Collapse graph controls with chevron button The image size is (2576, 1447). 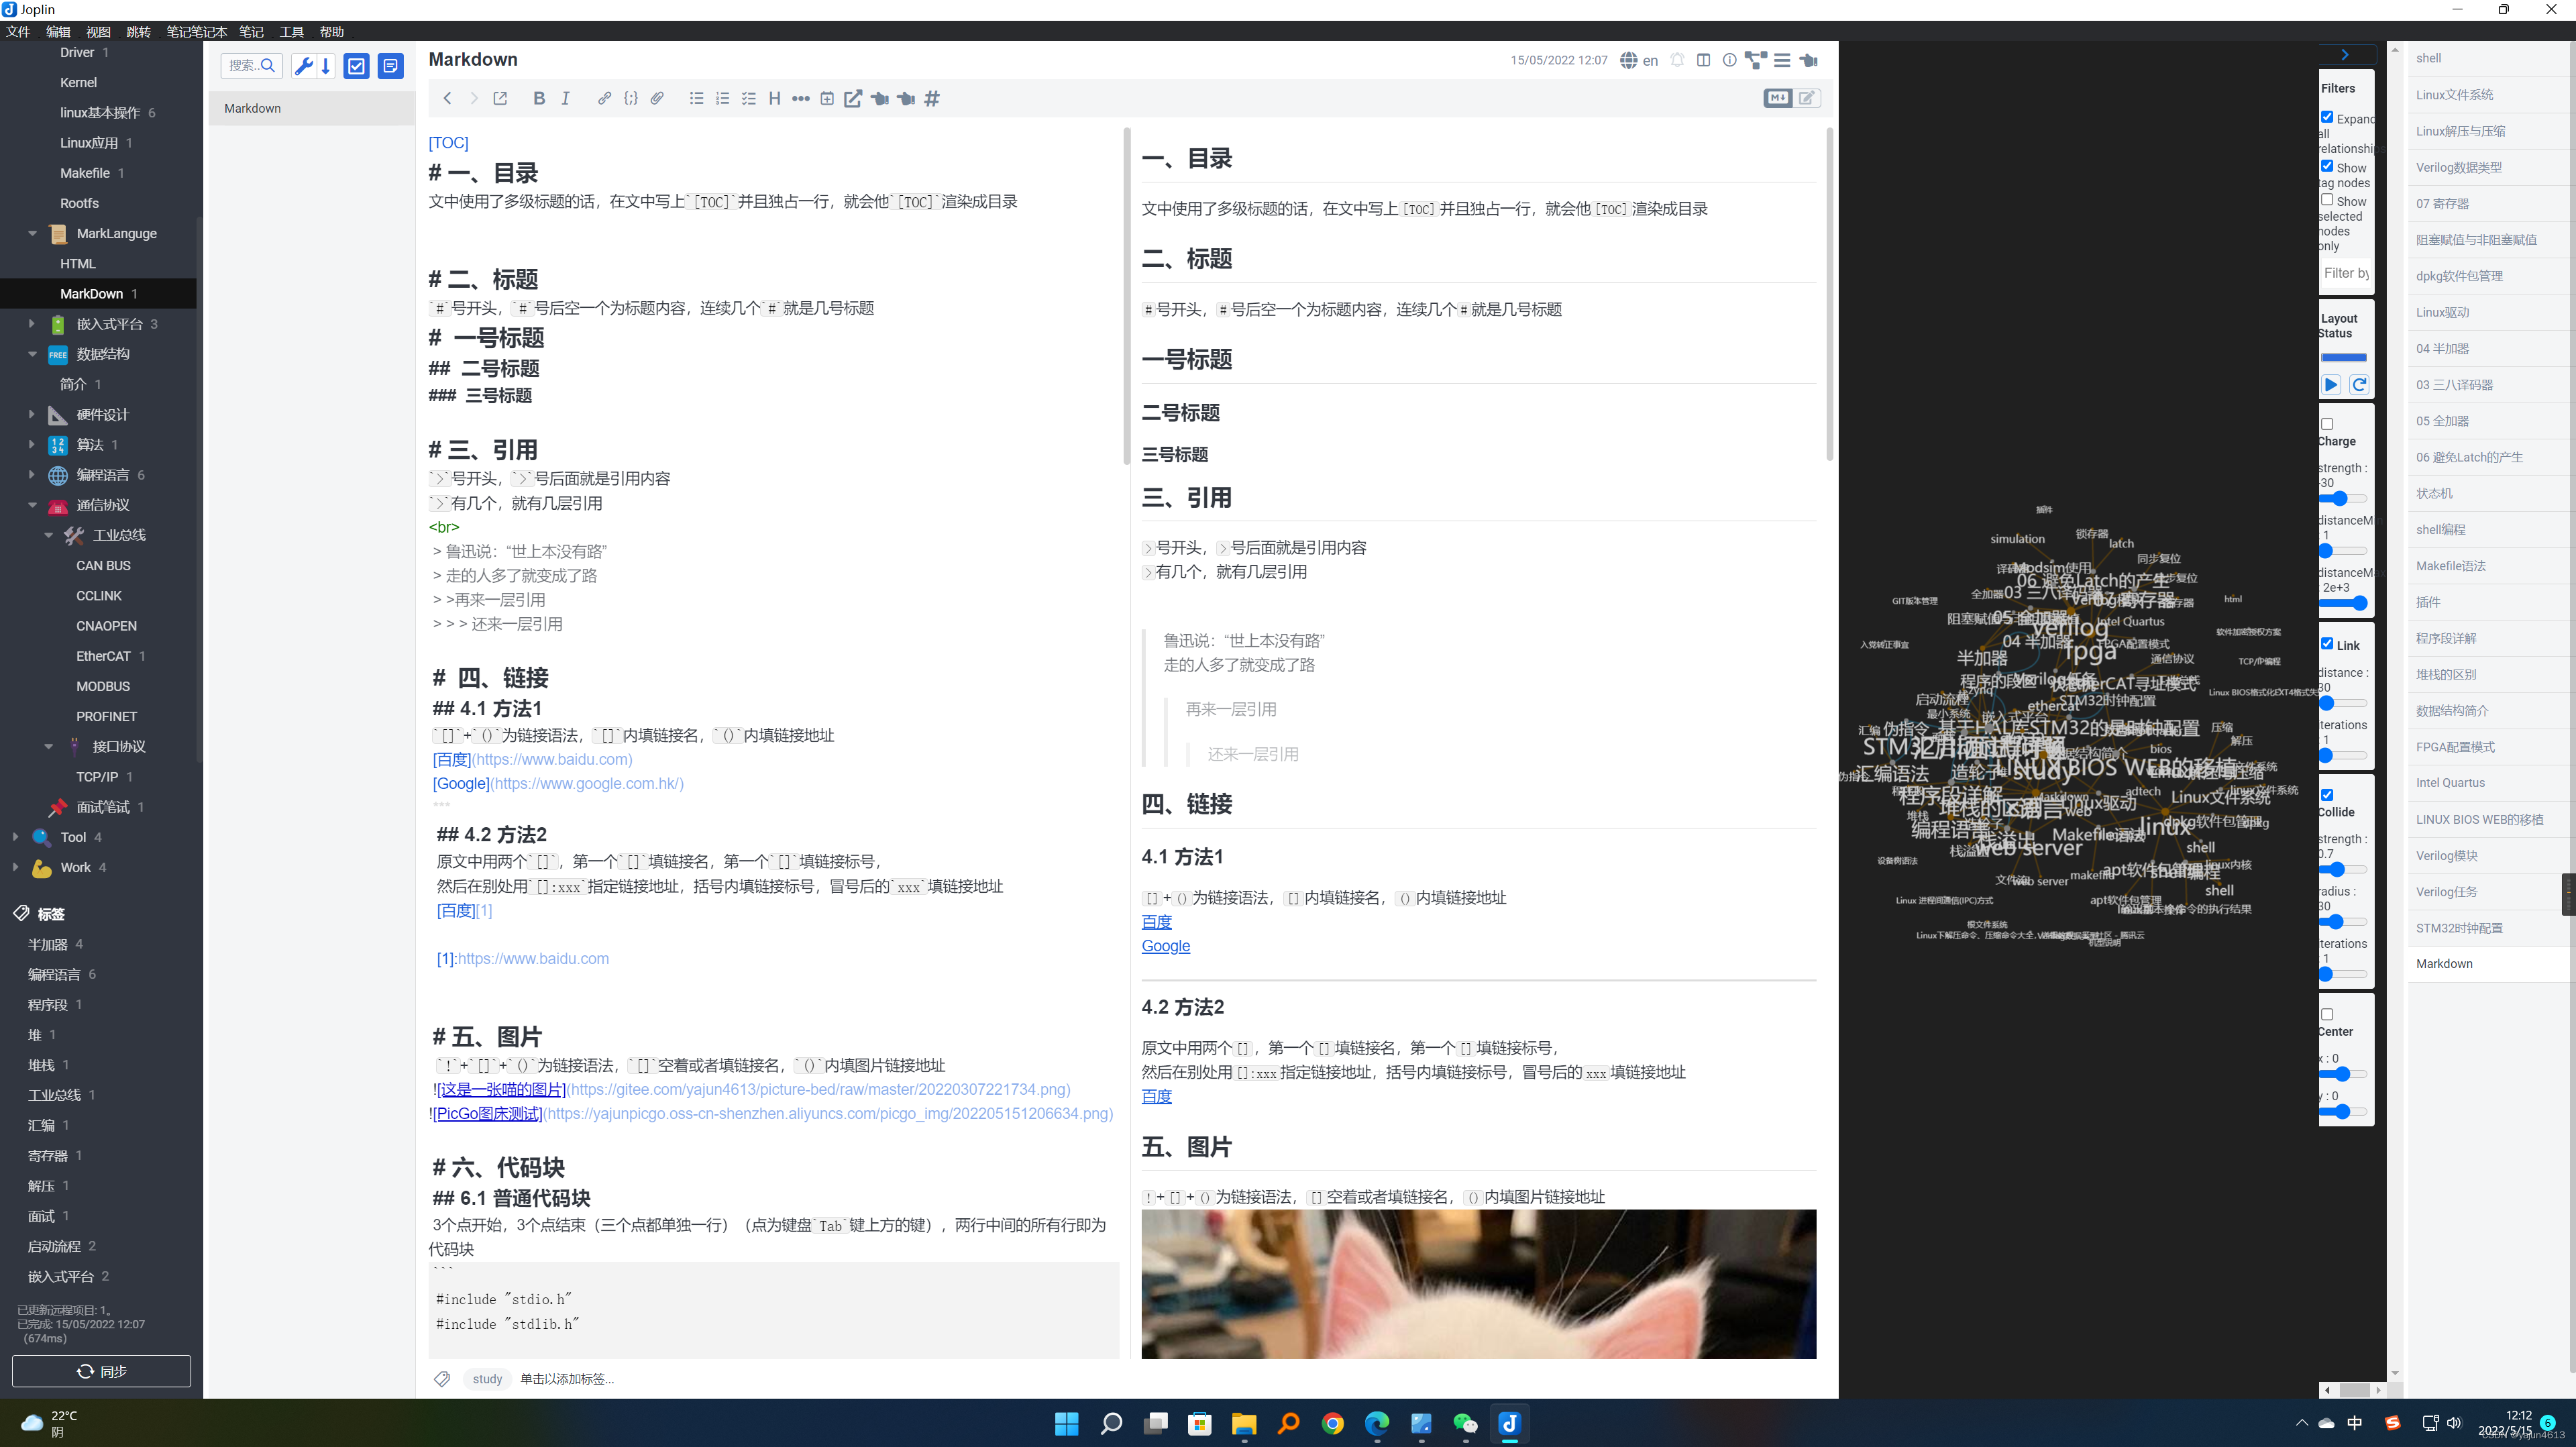point(2344,54)
